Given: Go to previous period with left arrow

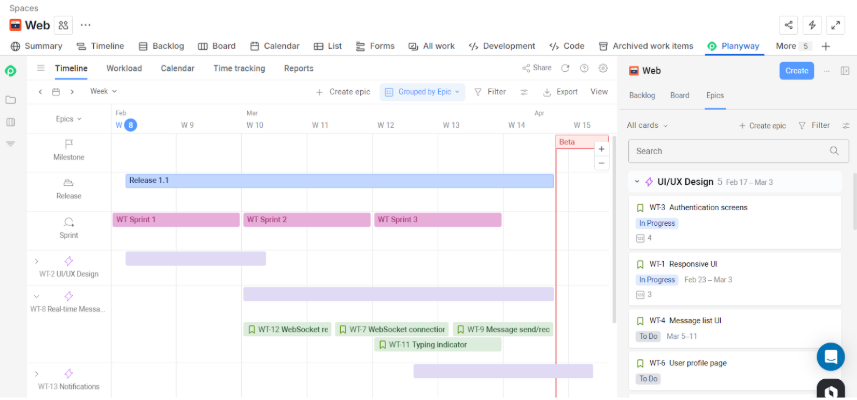Looking at the screenshot, I should (40, 92).
